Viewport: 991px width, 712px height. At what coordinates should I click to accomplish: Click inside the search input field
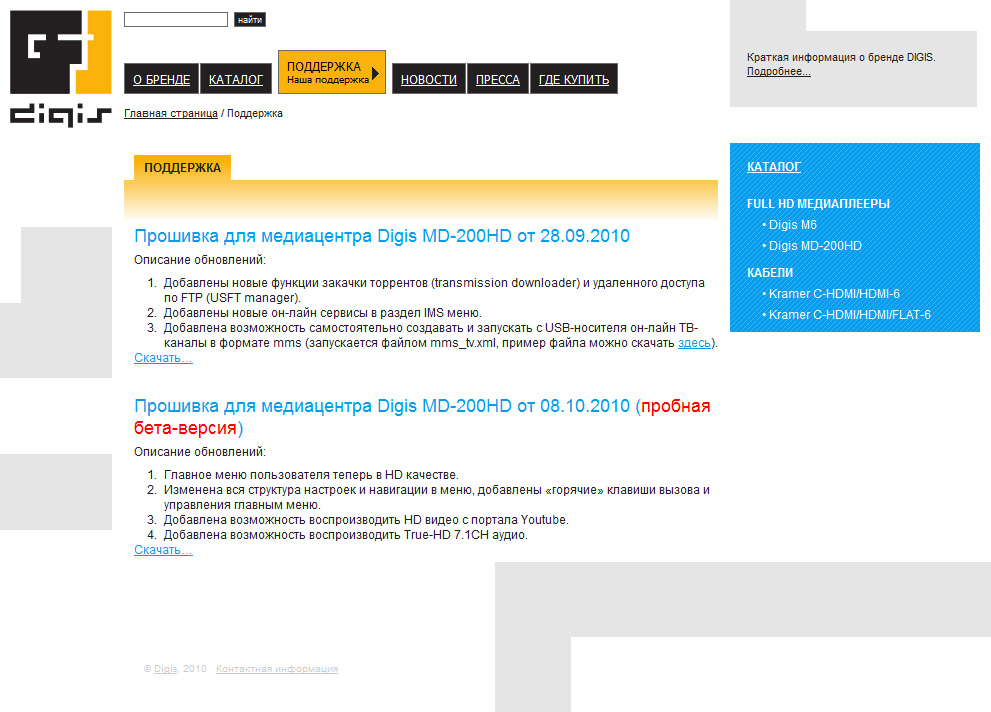click(x=175, y=18)
